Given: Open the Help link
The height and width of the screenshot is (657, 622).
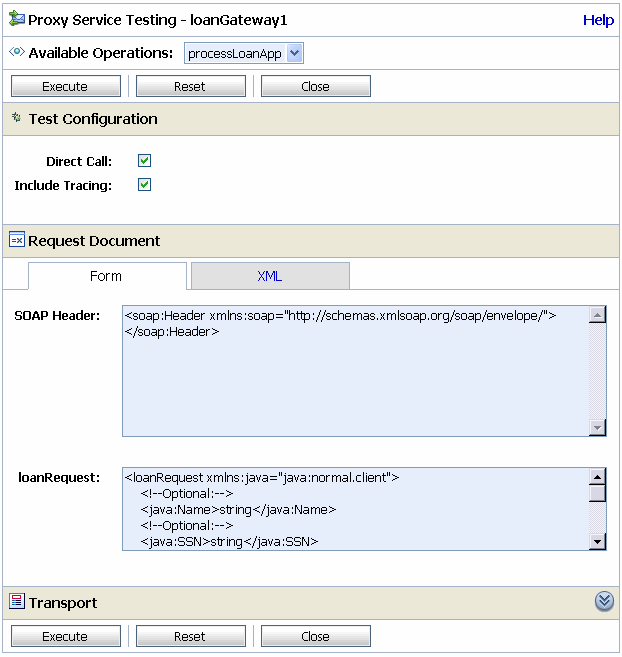Looking at the screenshot, I should [x=599, y=20].
